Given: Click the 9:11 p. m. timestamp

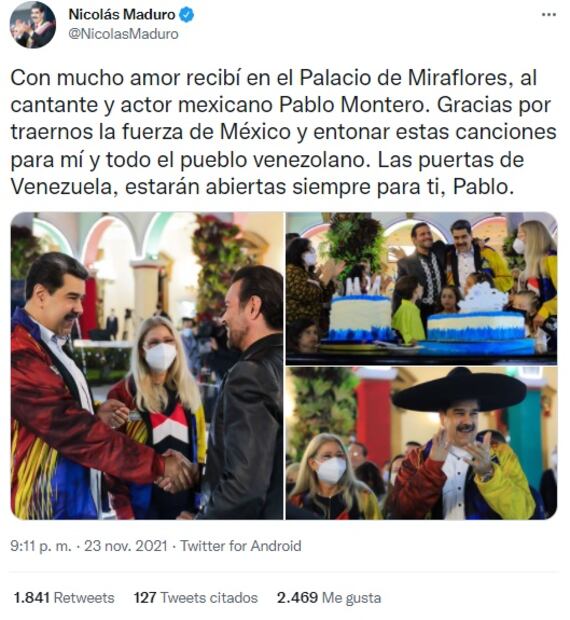Looking at the screenshot, I should point(41,546).
